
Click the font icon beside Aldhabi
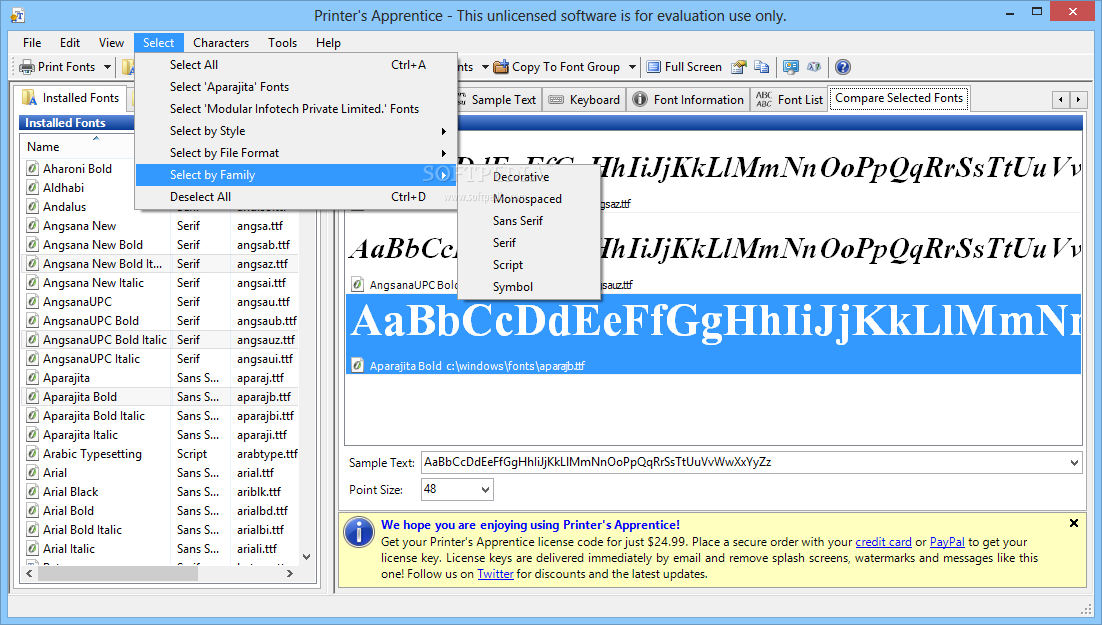[32, 188]
